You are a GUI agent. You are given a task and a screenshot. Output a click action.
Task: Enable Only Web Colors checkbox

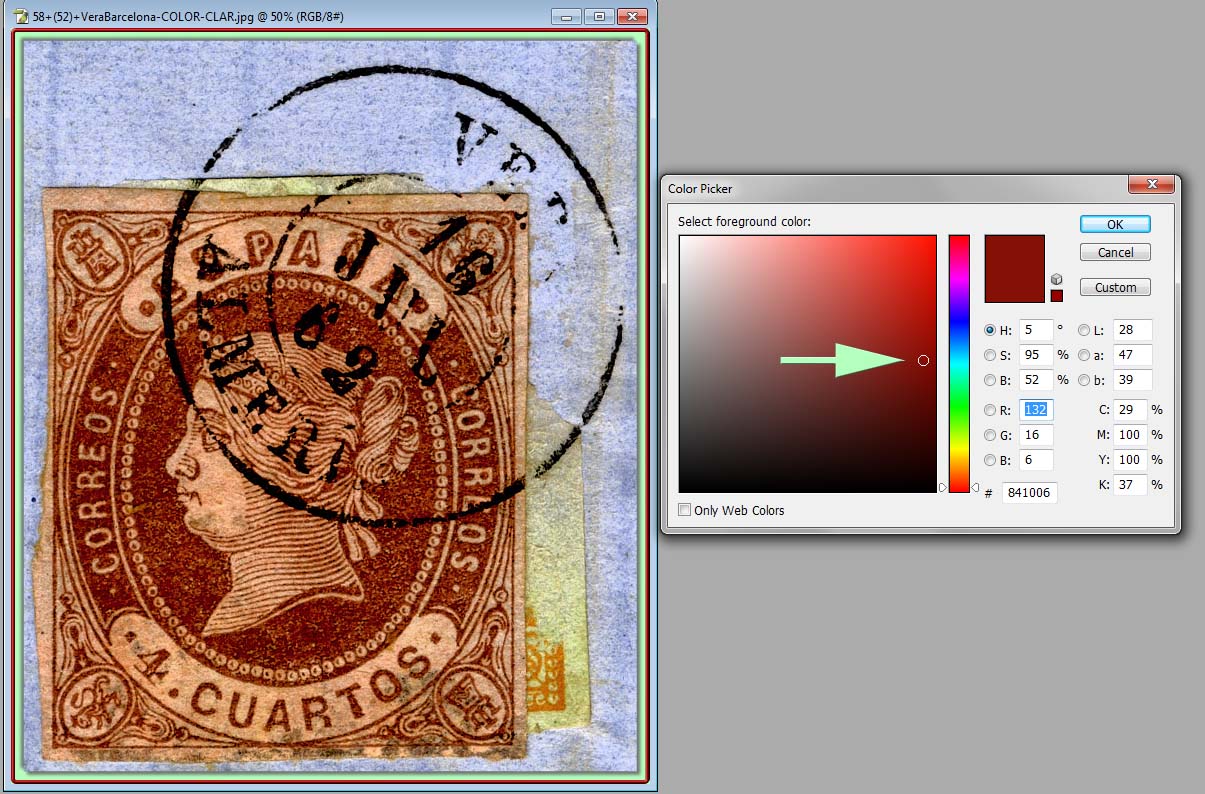685,510
